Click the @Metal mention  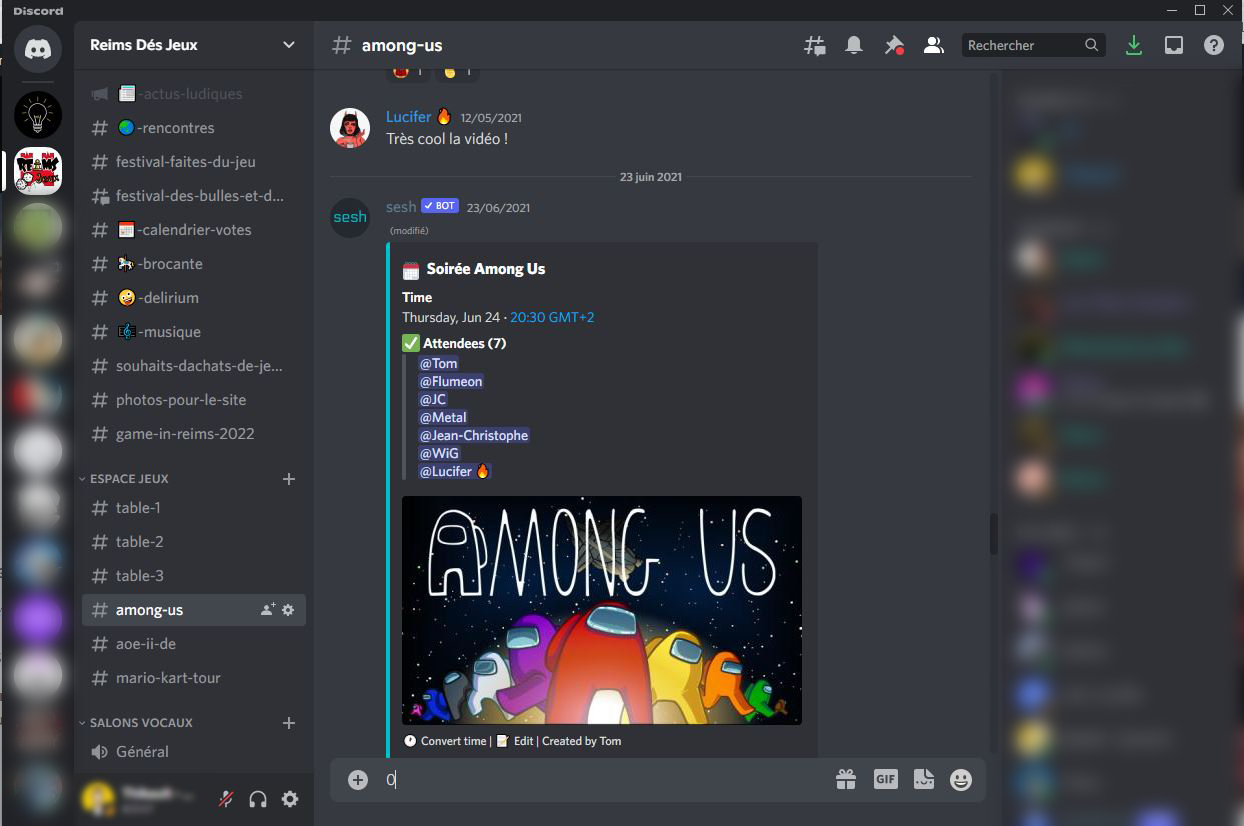pyautogui.click(x=443, y=417)
